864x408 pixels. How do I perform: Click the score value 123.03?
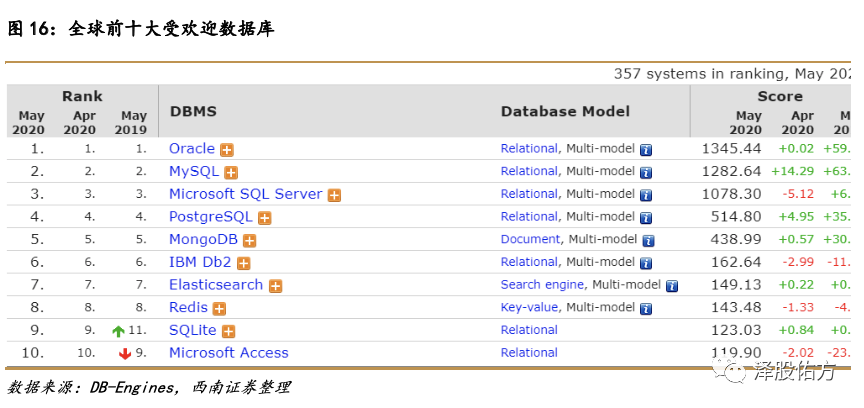(x=736, y=330)
